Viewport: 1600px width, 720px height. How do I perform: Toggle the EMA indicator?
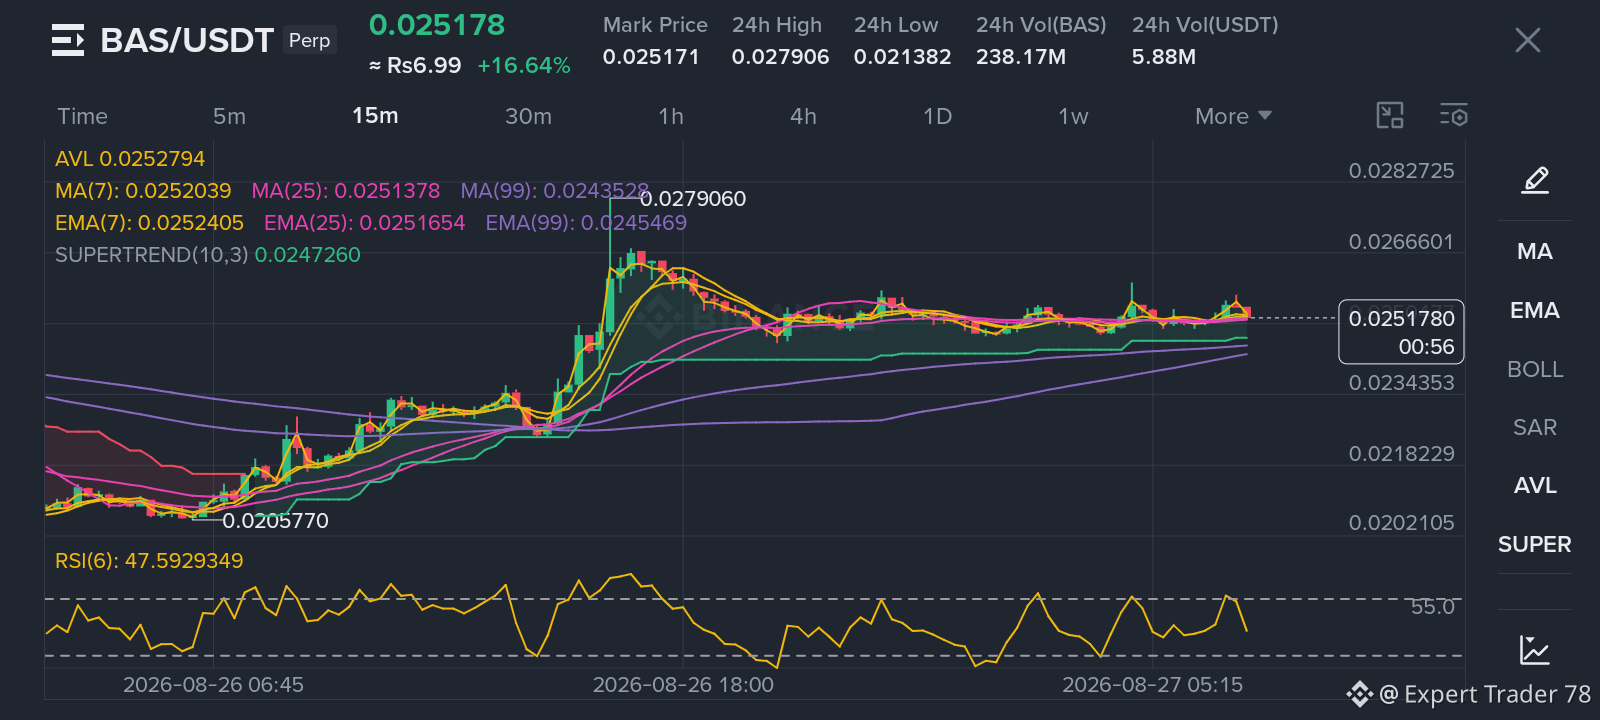pos(1535,311)
